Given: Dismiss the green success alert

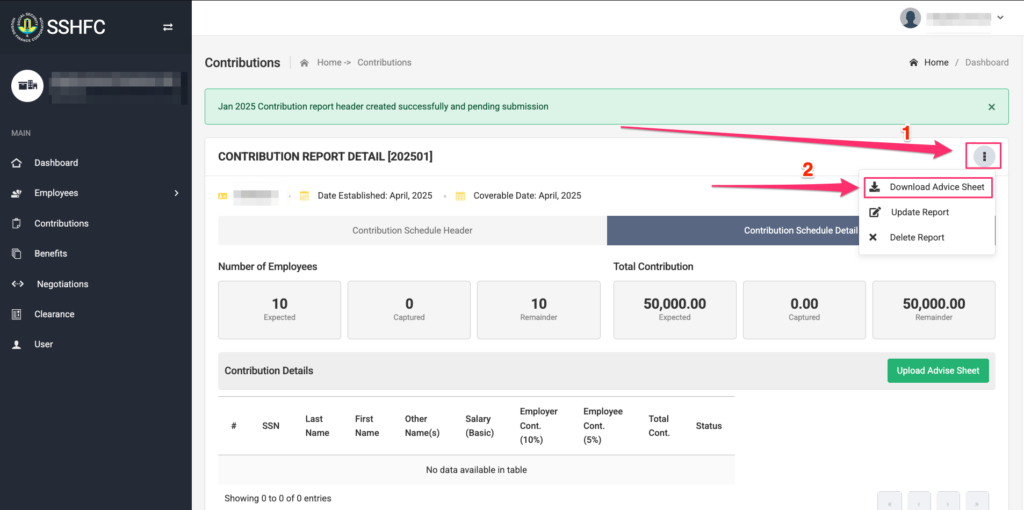Looking at the screenshot, I should (991, 107).
